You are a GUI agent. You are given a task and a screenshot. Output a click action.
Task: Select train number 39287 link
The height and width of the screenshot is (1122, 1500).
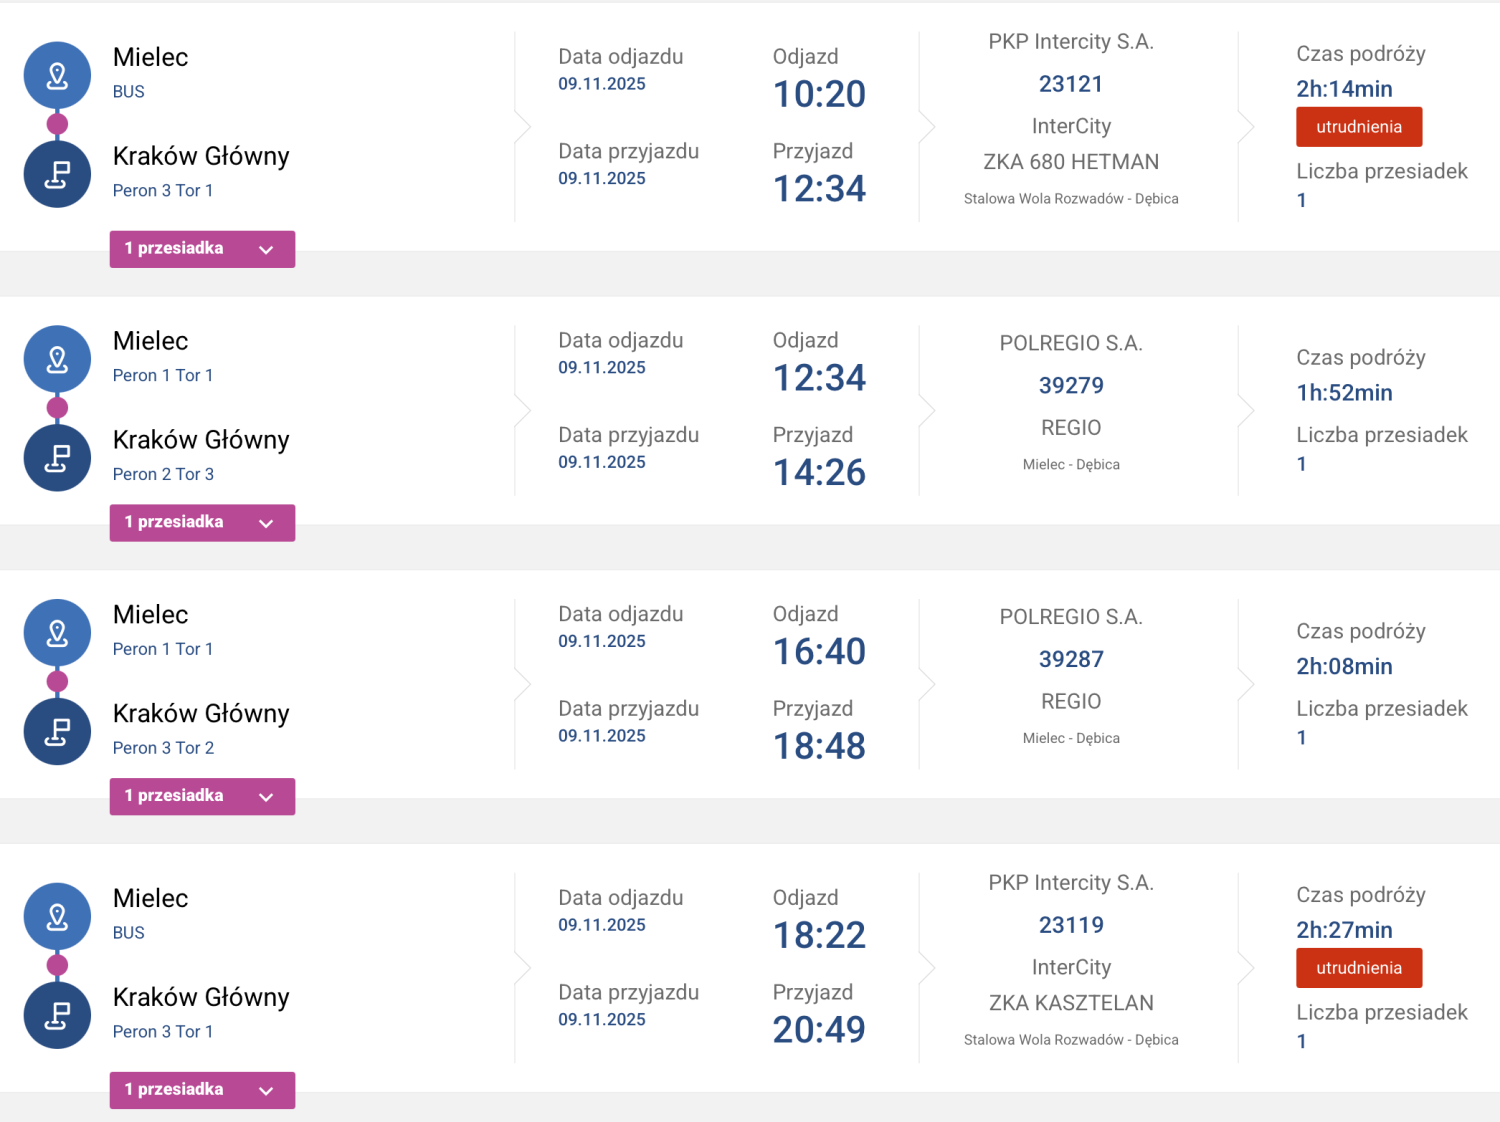tap(1070, 660)
